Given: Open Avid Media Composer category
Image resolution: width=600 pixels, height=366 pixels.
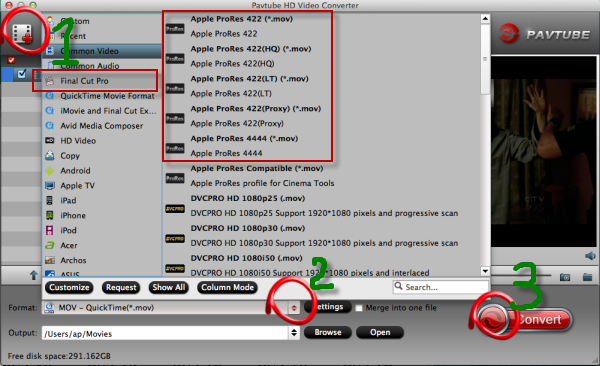Looking at the screenshot, I should (x=102, y=126).
